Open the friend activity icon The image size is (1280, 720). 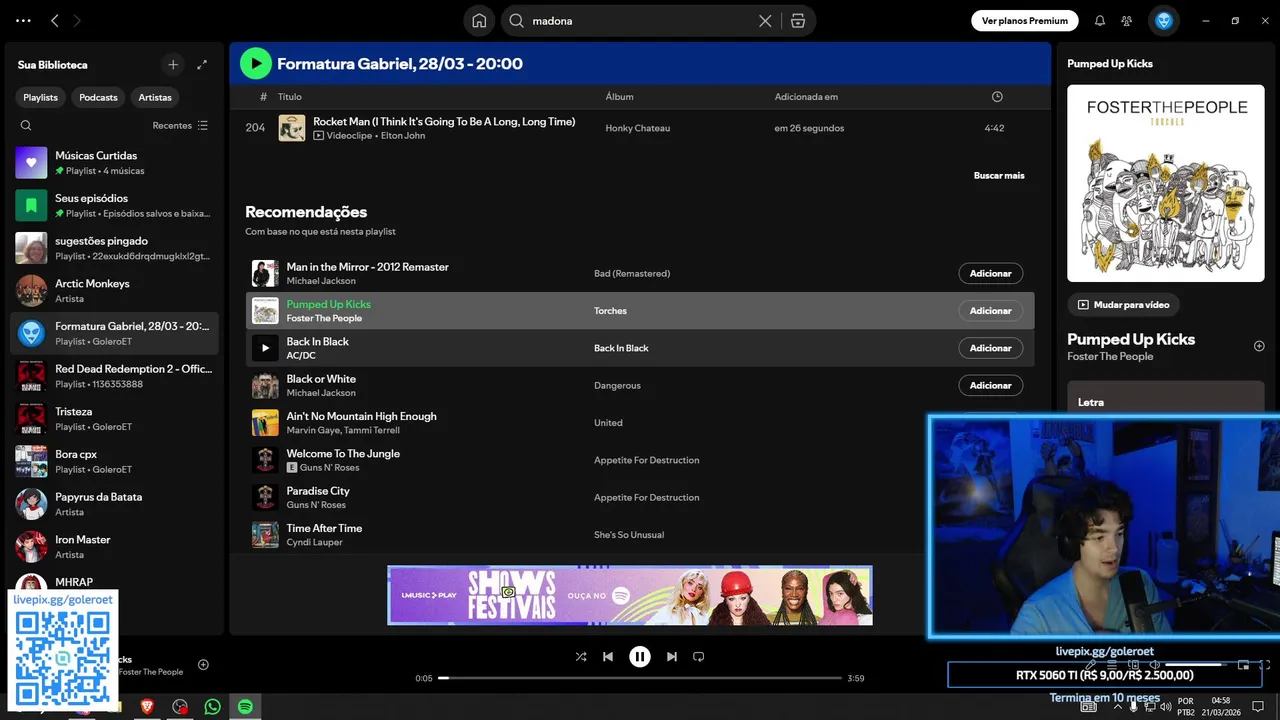[1127, 20]
